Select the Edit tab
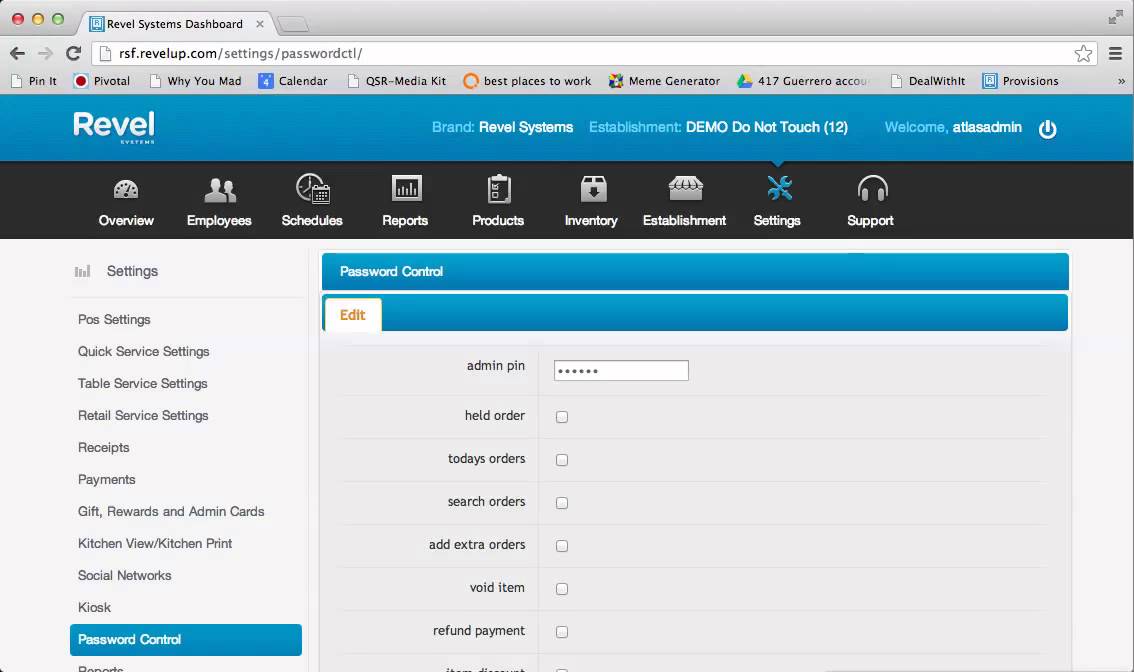This screenshot has height=672, width=1134. (353, 315)
